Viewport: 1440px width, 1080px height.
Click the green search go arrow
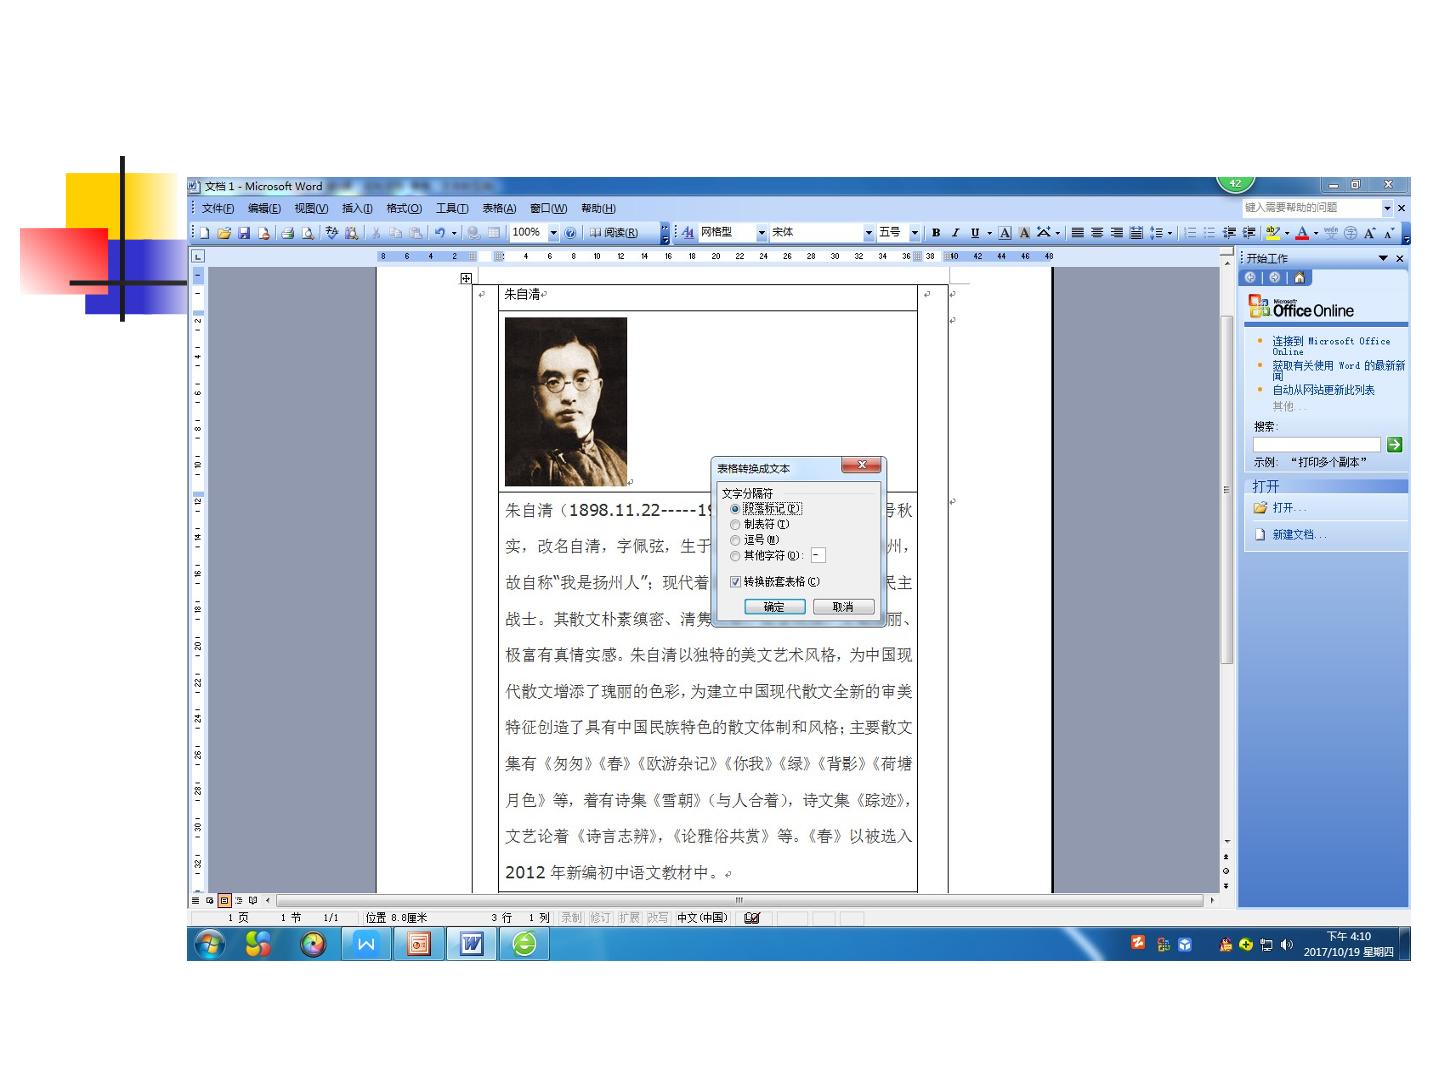pos(1394,444)
